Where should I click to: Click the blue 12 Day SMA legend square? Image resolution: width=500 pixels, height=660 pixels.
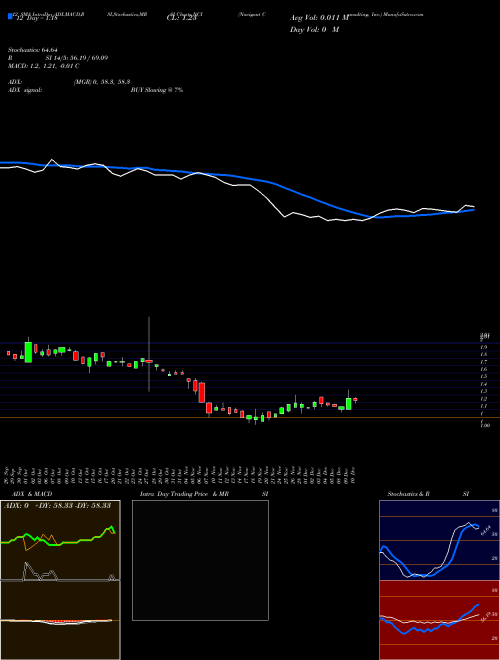coord(10,17)
